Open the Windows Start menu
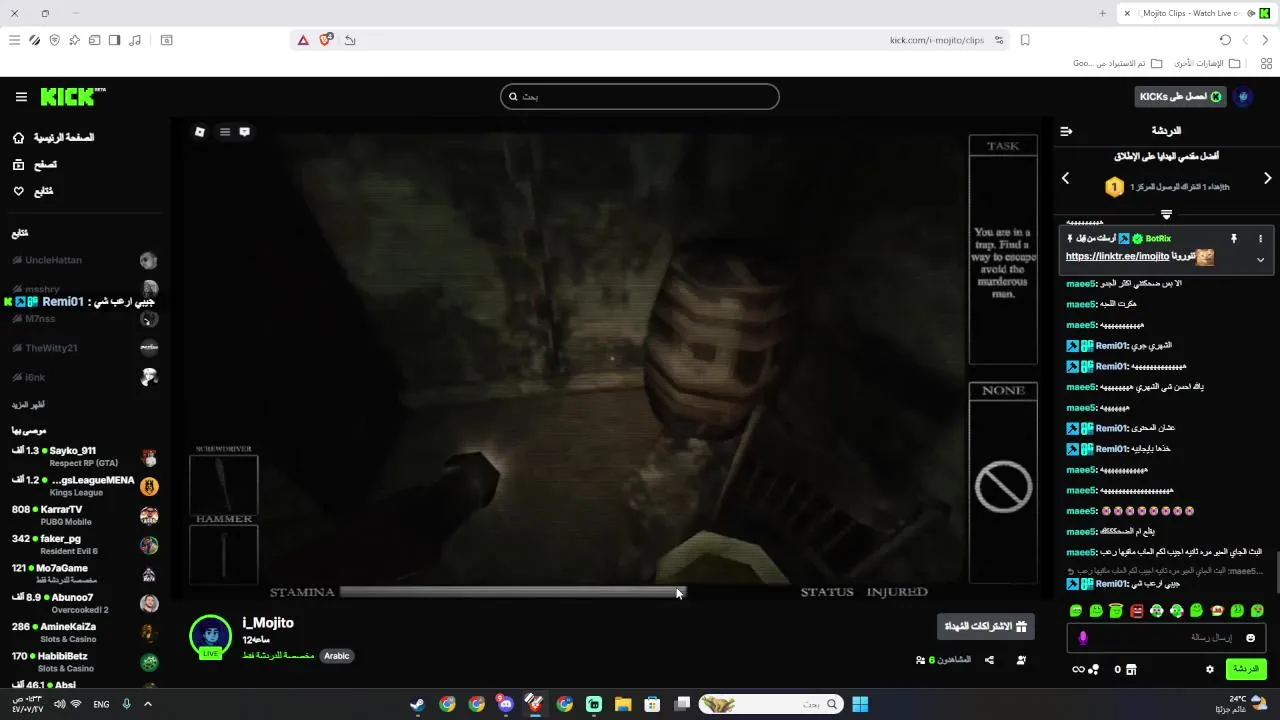Viewport: 1280px width, 720px height. pos(860,704)
